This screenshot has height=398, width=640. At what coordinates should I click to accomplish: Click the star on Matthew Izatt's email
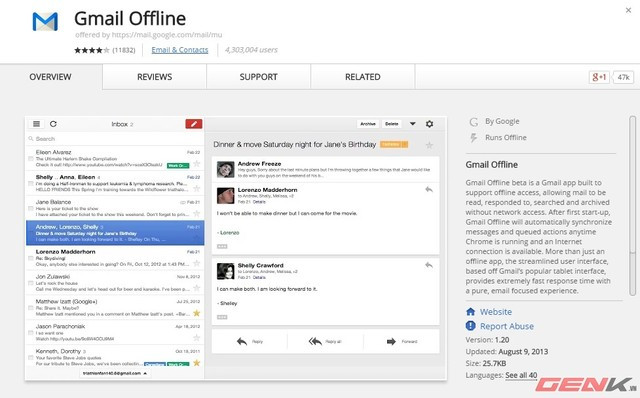tap(196, 313)
